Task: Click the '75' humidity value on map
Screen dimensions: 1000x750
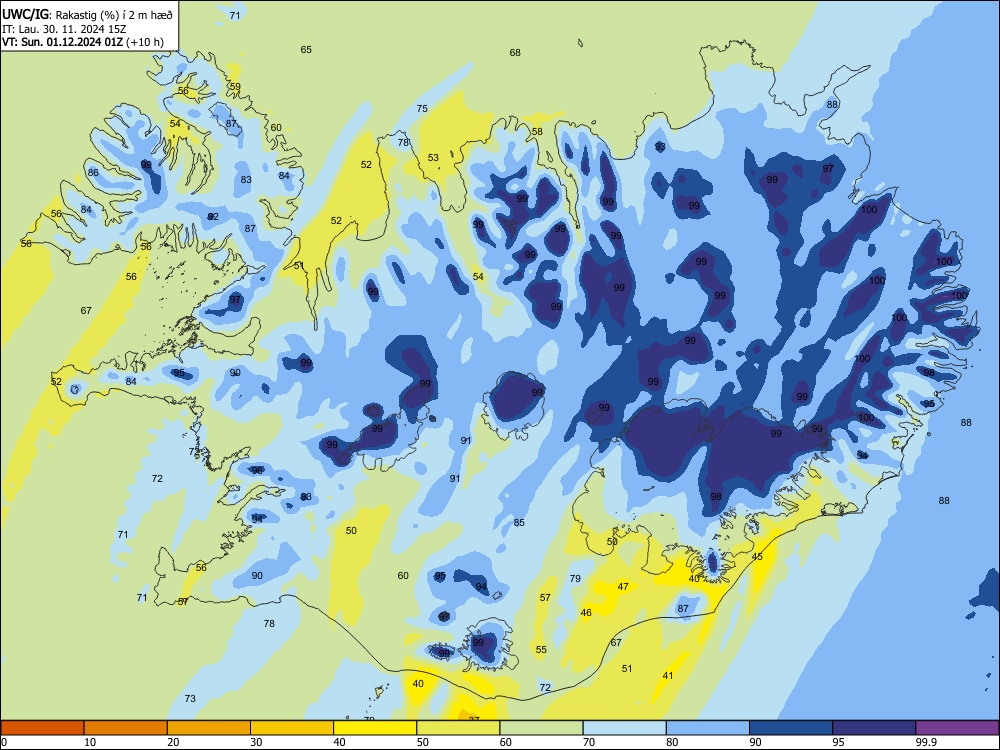Action: 422,109
